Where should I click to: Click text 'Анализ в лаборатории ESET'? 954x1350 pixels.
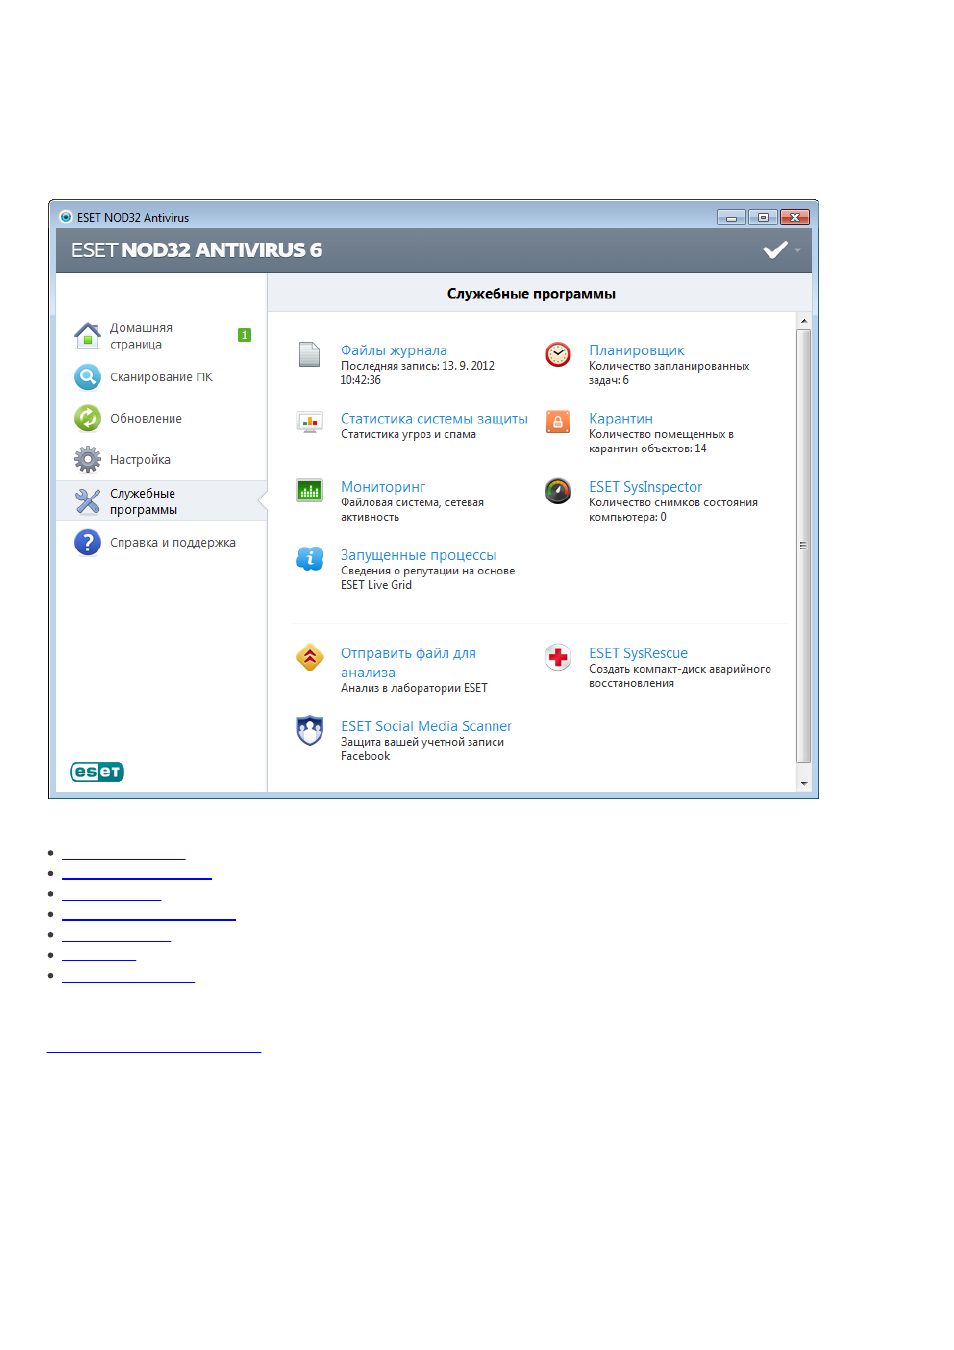[414, 688]
